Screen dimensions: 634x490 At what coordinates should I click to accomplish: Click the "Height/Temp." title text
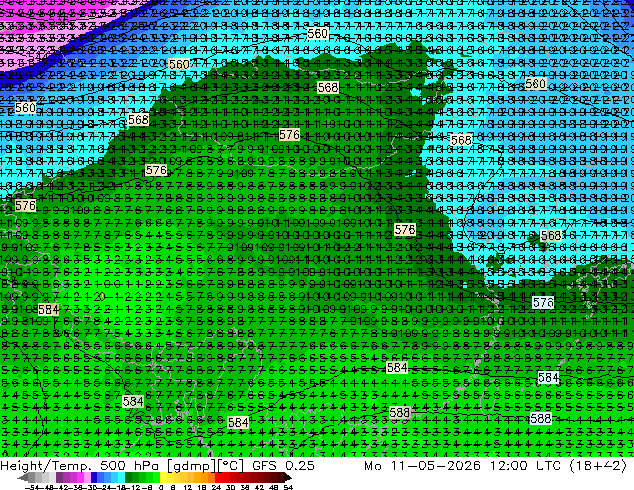pyautogui.click(x=45, y=466)
